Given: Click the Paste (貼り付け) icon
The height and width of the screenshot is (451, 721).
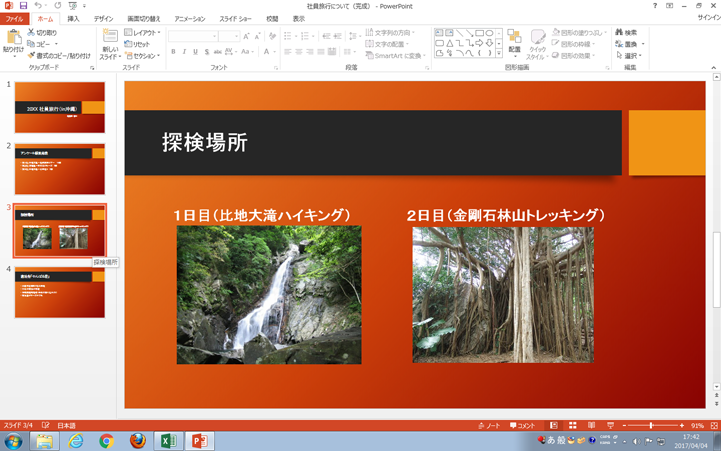Looking at the screenshot, I should coord(13,38).
